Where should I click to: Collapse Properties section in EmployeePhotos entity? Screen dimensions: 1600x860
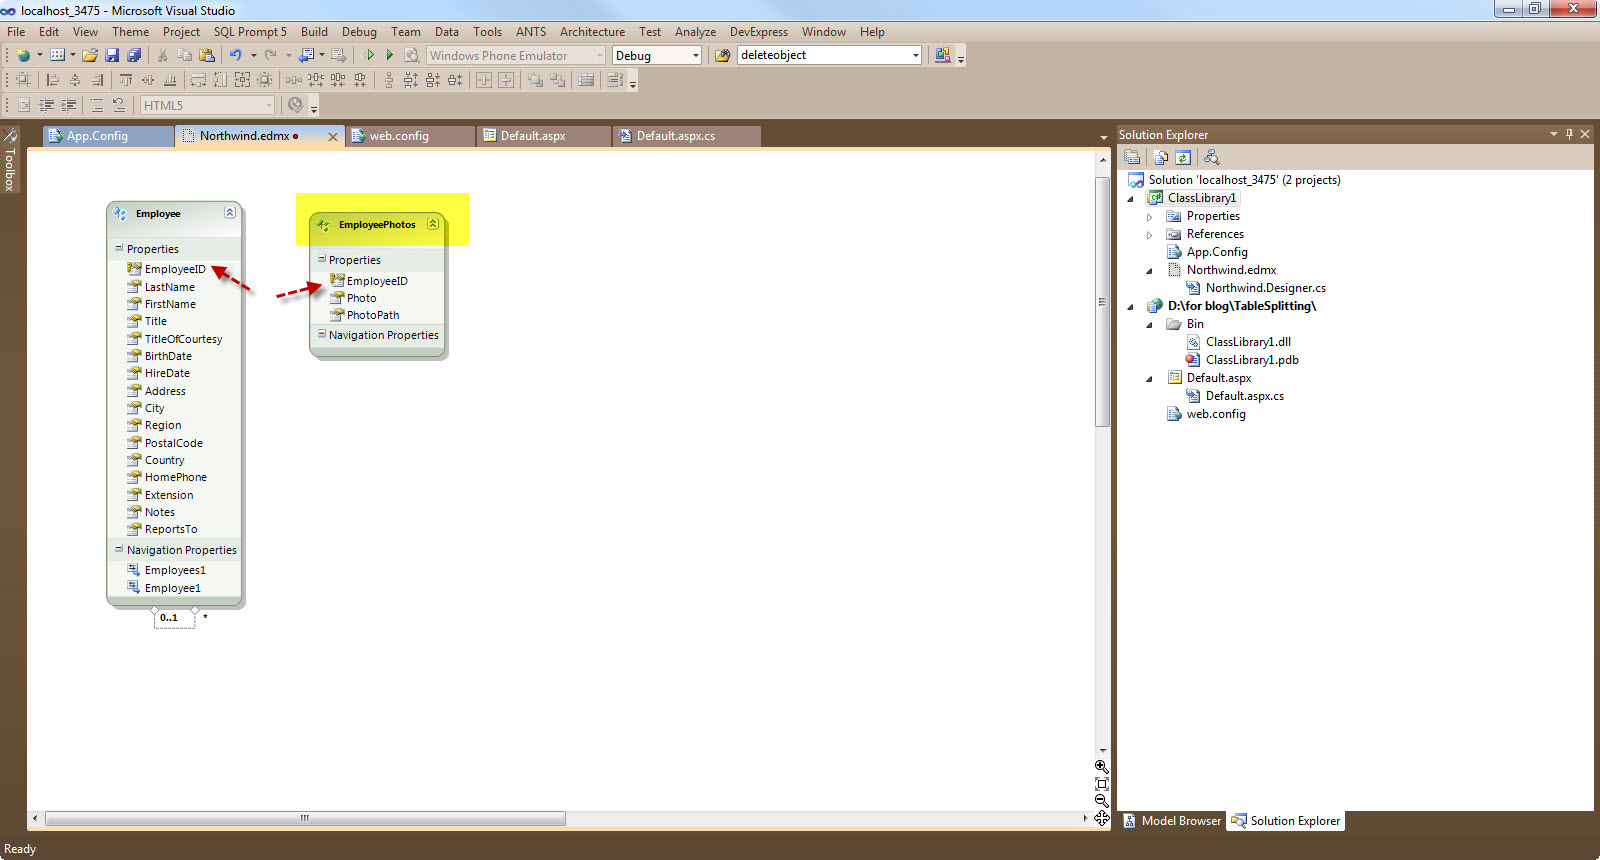(322, 259)
